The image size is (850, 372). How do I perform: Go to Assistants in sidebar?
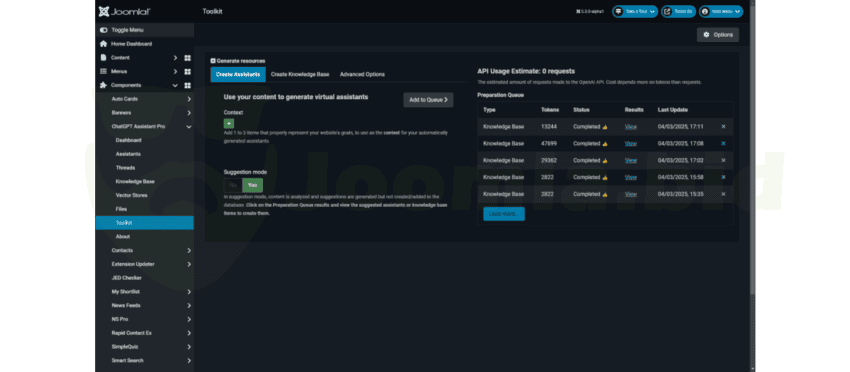coord(128,154)
